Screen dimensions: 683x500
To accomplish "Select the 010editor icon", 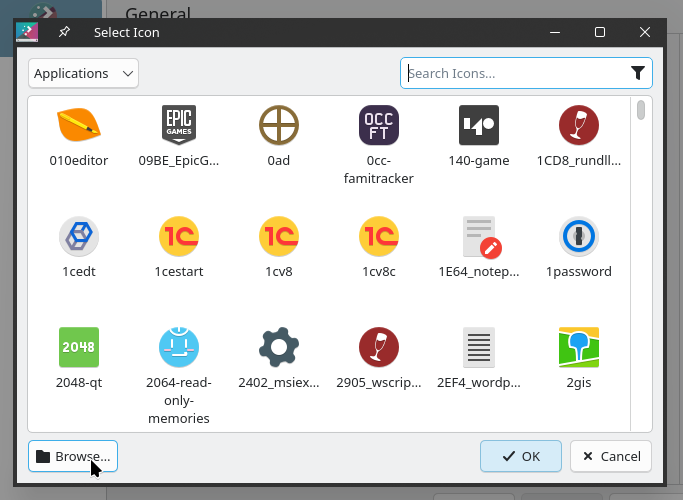I will point(79,125).
